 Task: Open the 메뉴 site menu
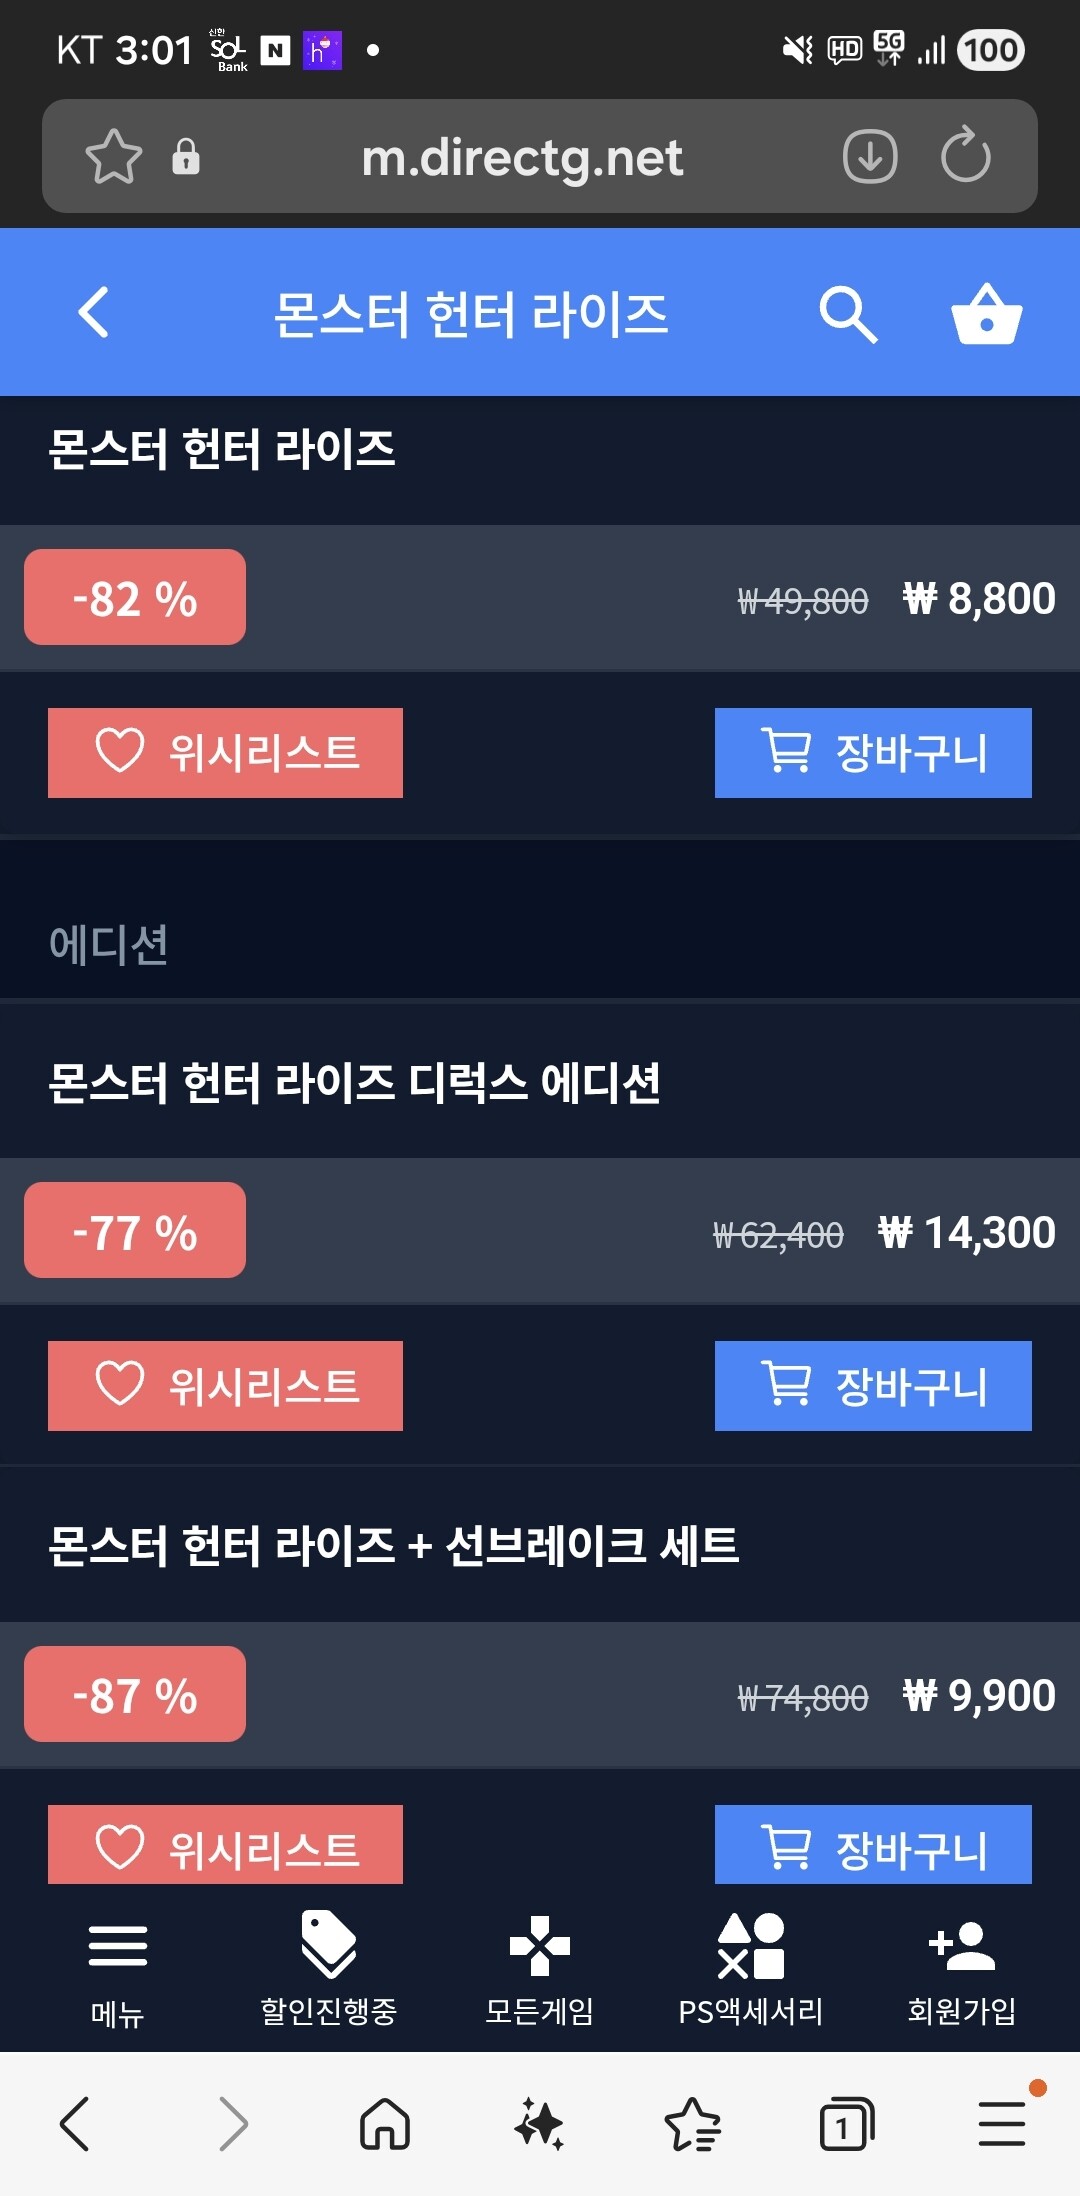[x=118, y=1966]
